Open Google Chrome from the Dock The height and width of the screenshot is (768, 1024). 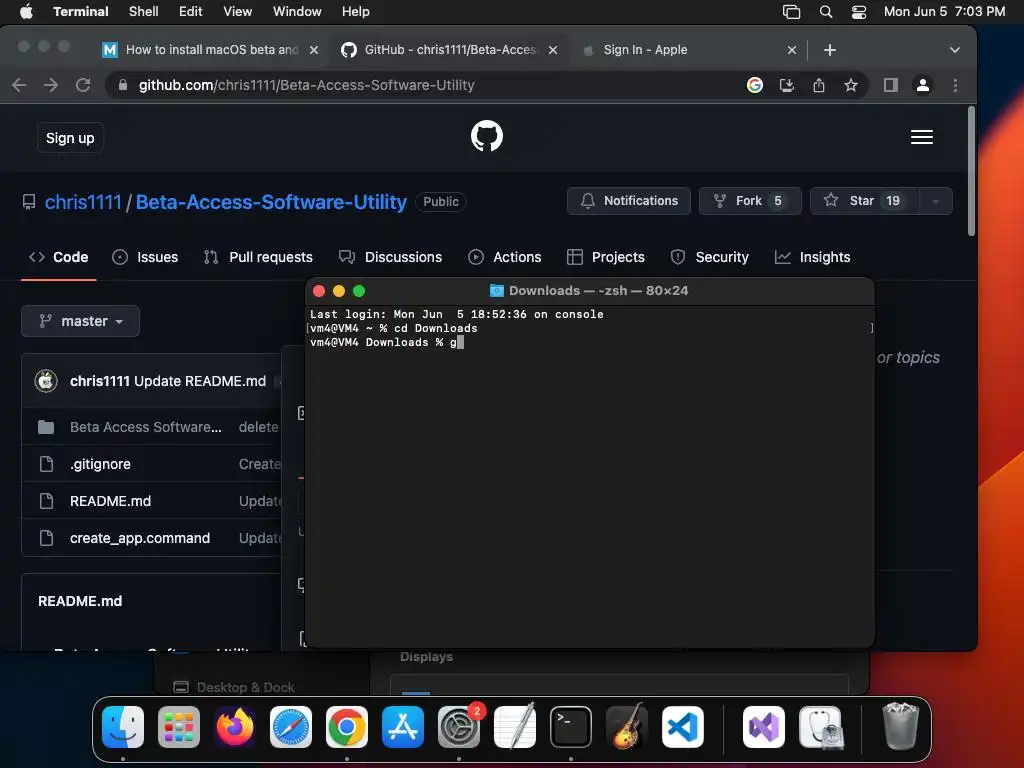(x=347, y=727)
